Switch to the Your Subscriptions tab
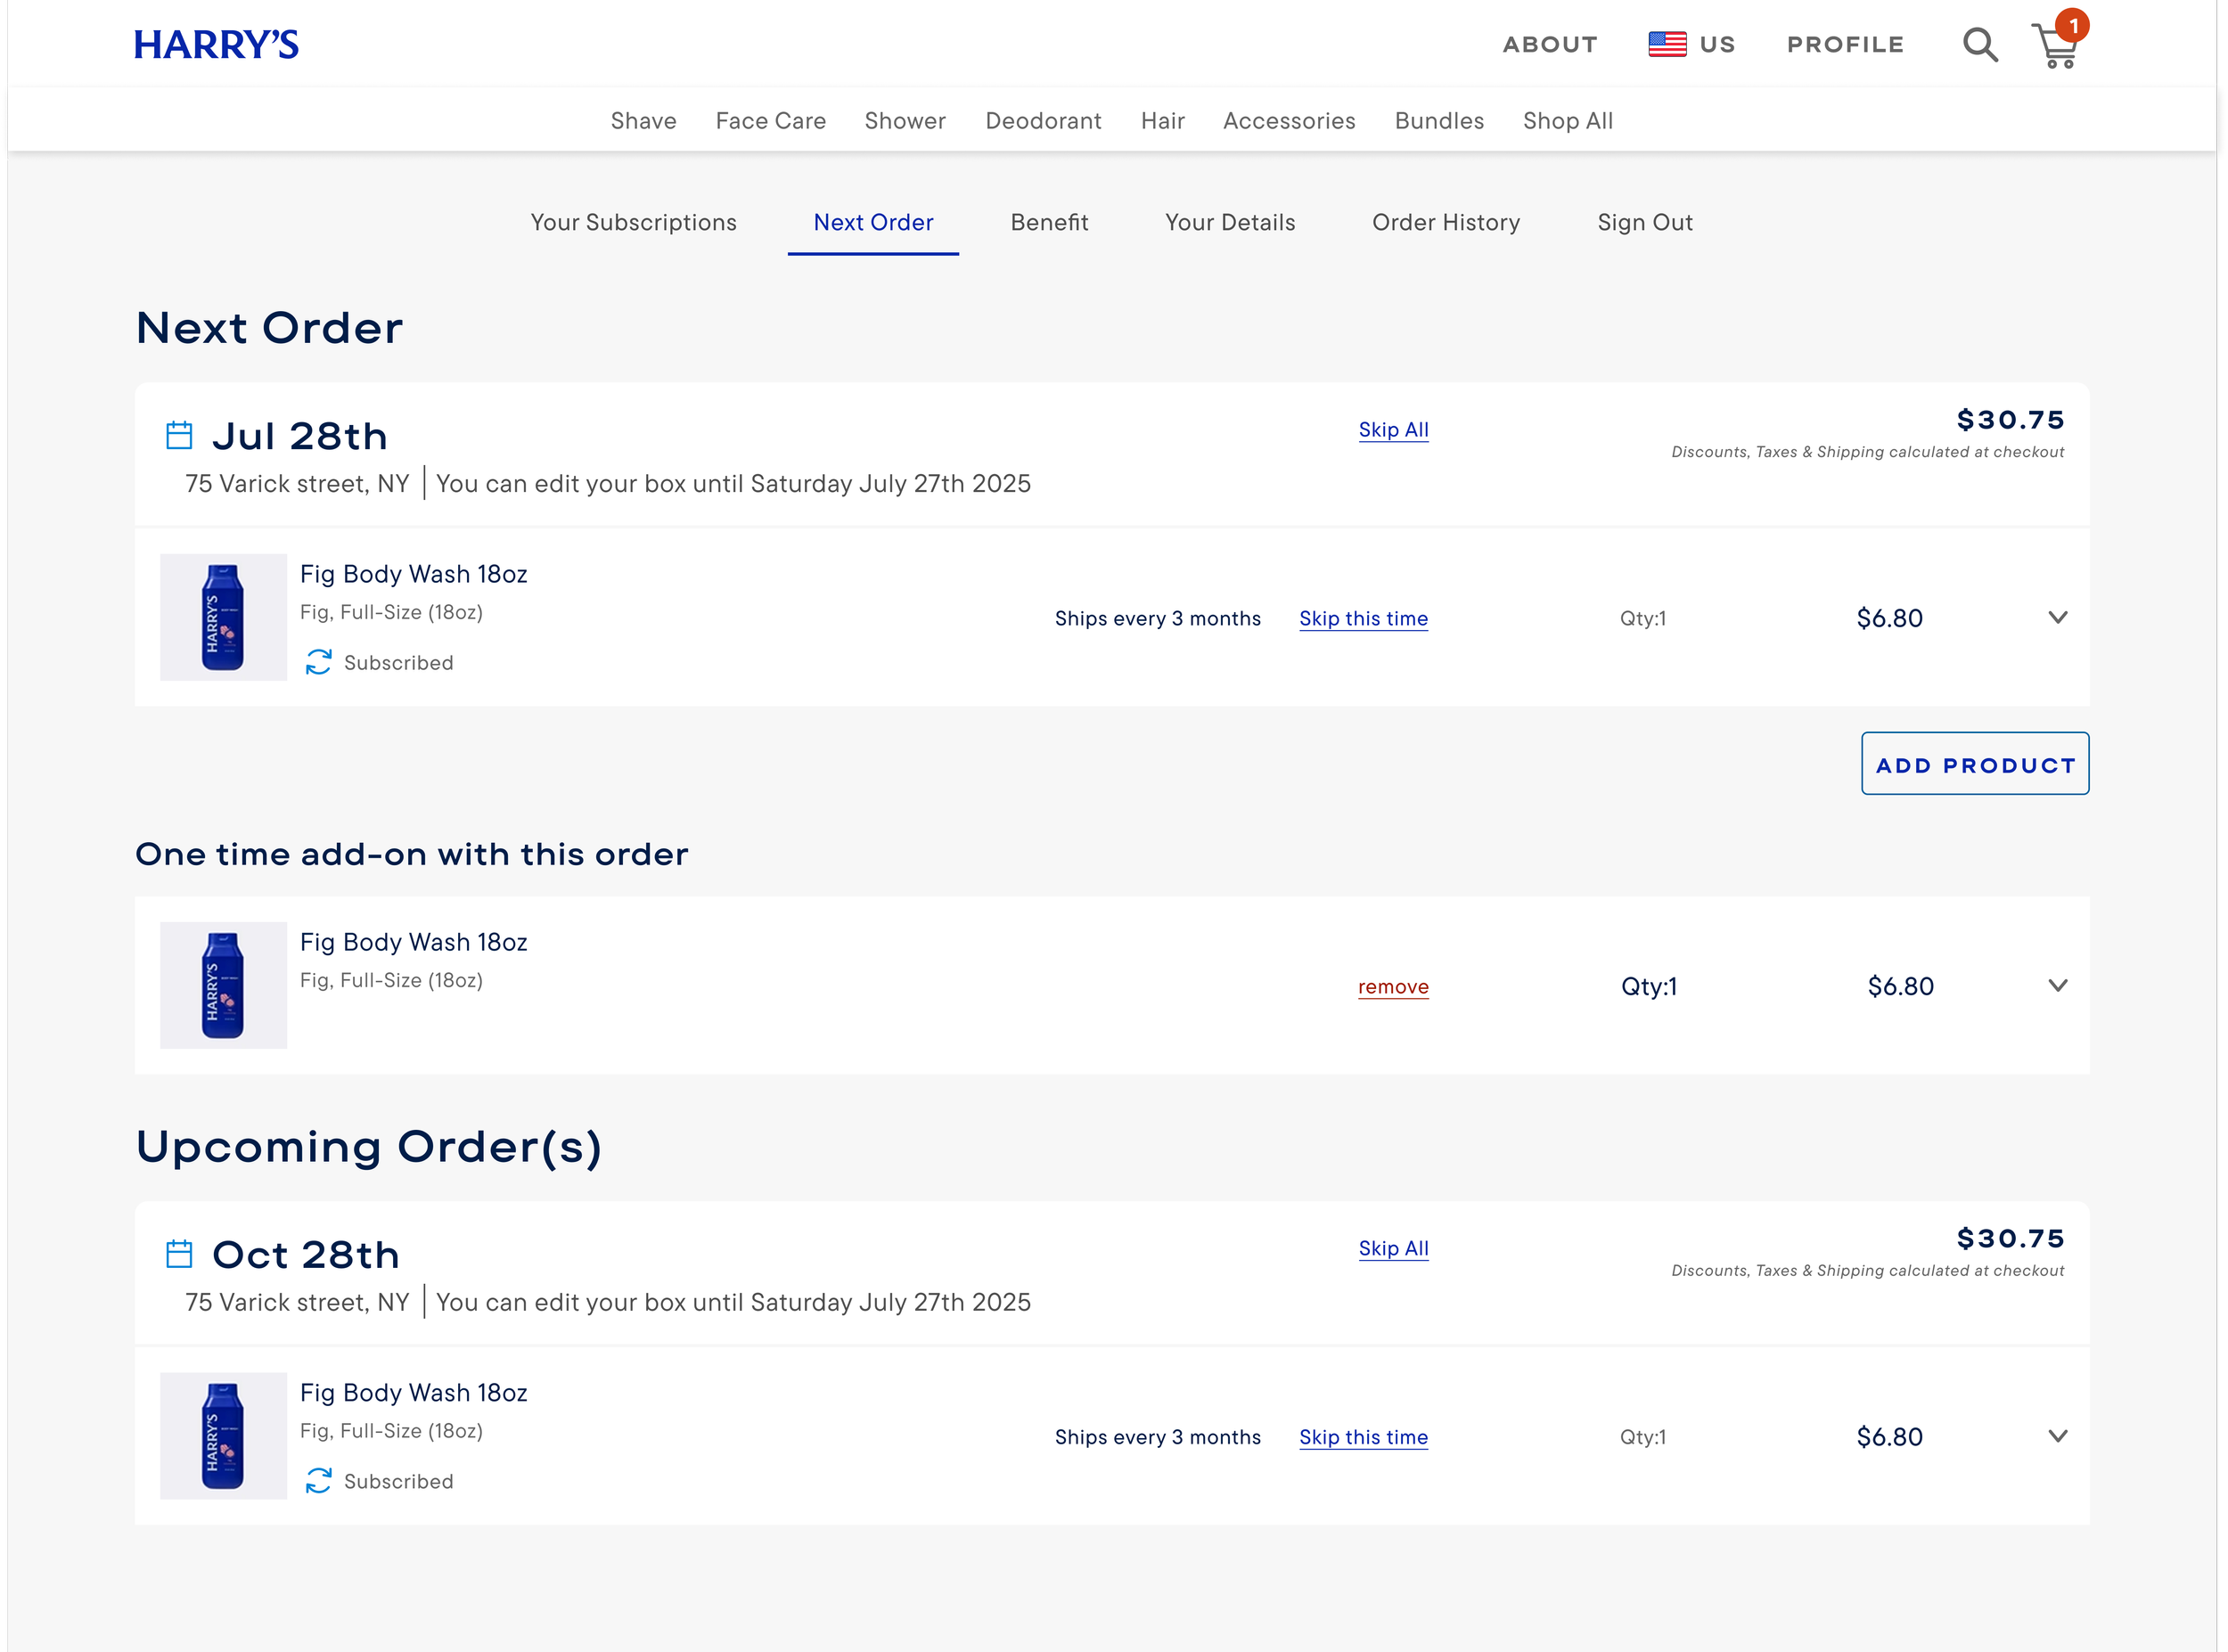This screenshot has height=1652, width=2228. pyautogui.click(x=633, y=222)
